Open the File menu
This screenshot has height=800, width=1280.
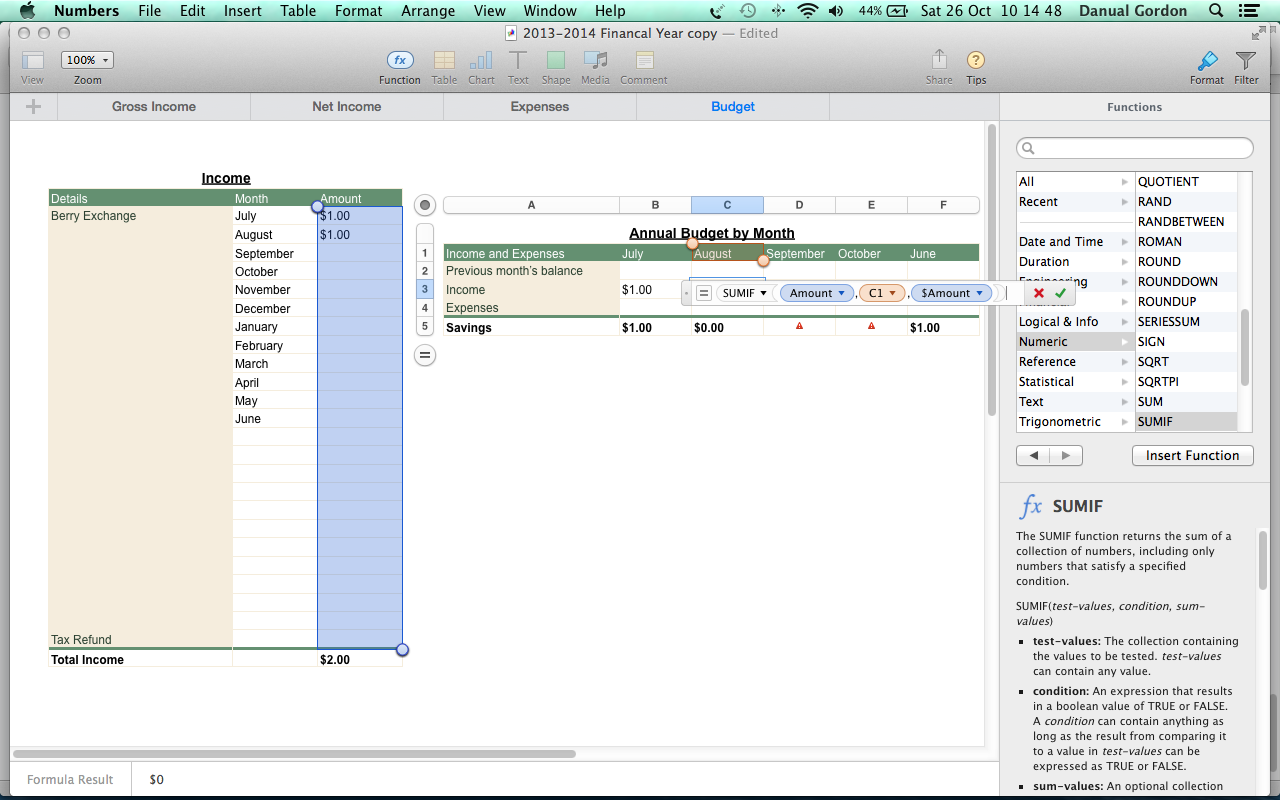[x=150, y=11]
